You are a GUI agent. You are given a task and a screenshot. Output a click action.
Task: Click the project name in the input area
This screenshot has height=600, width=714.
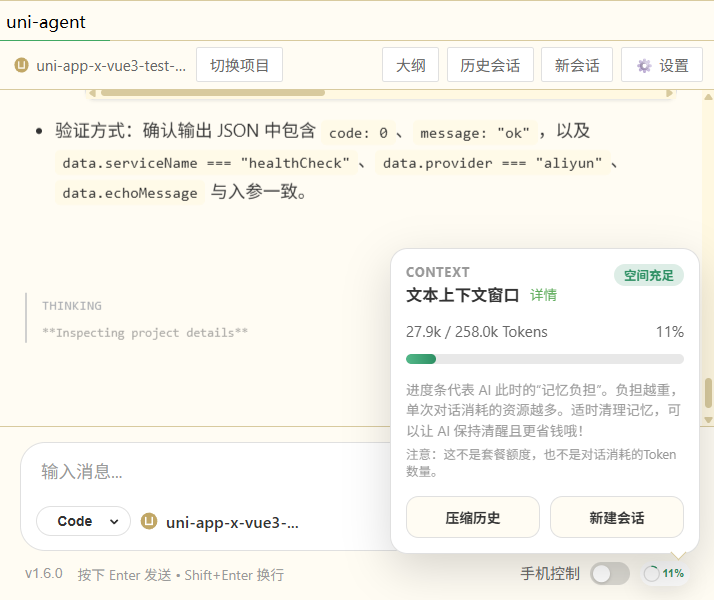(x=232, y=521)
